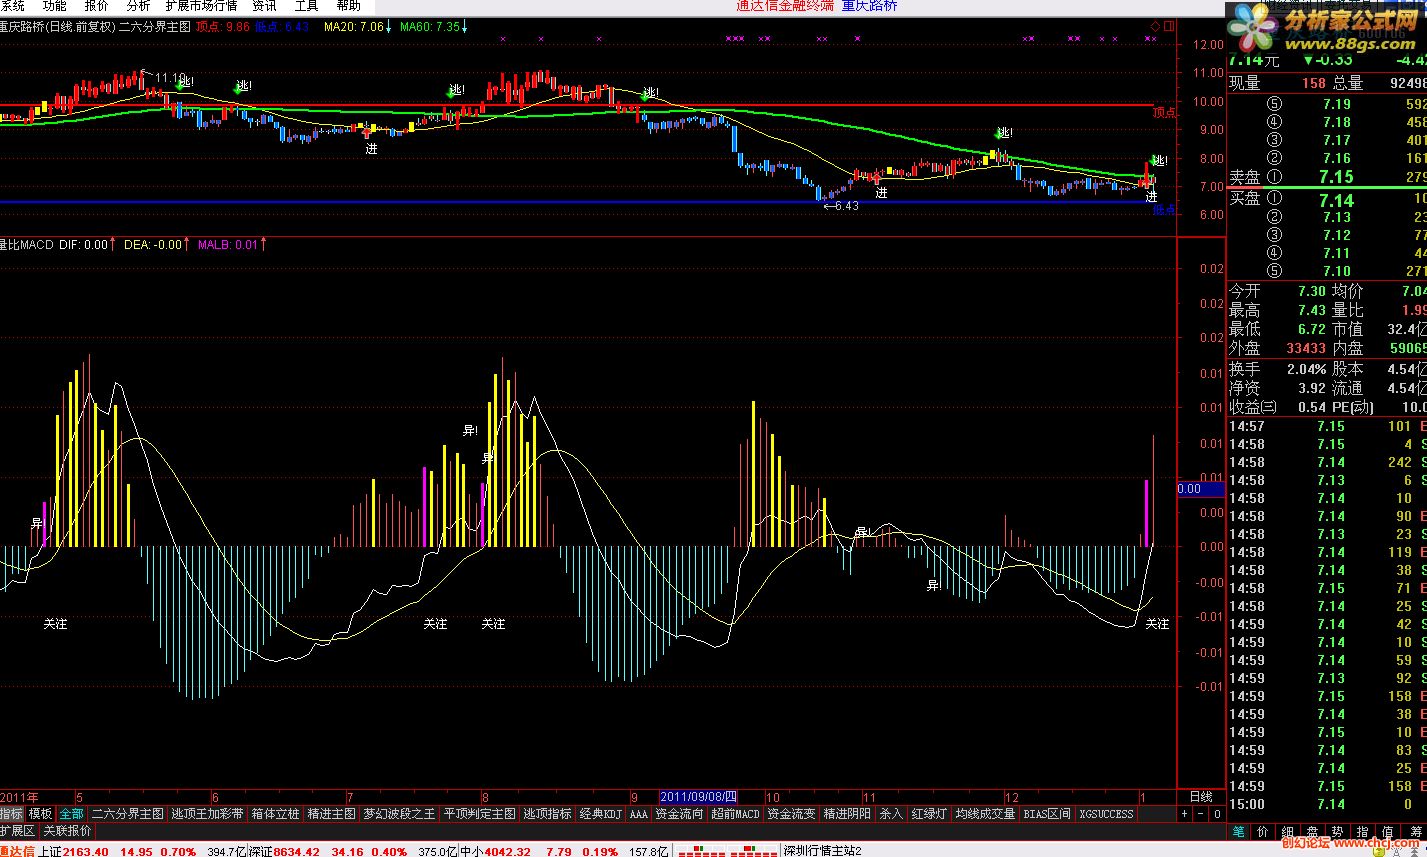Open the 扩展市场行情 menu
Image resolution: width=1427 pixels, height=857 pixels.
pos(201,5)
